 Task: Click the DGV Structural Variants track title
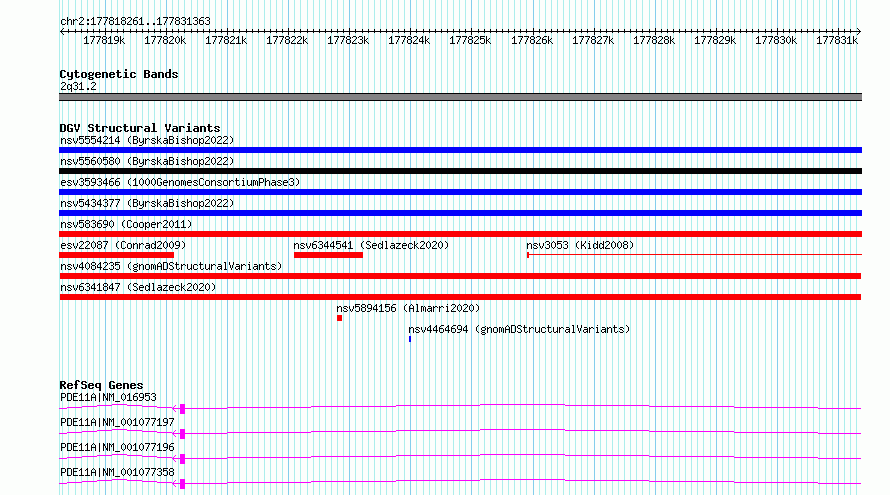pyautogui.click(x=140, y=128)
